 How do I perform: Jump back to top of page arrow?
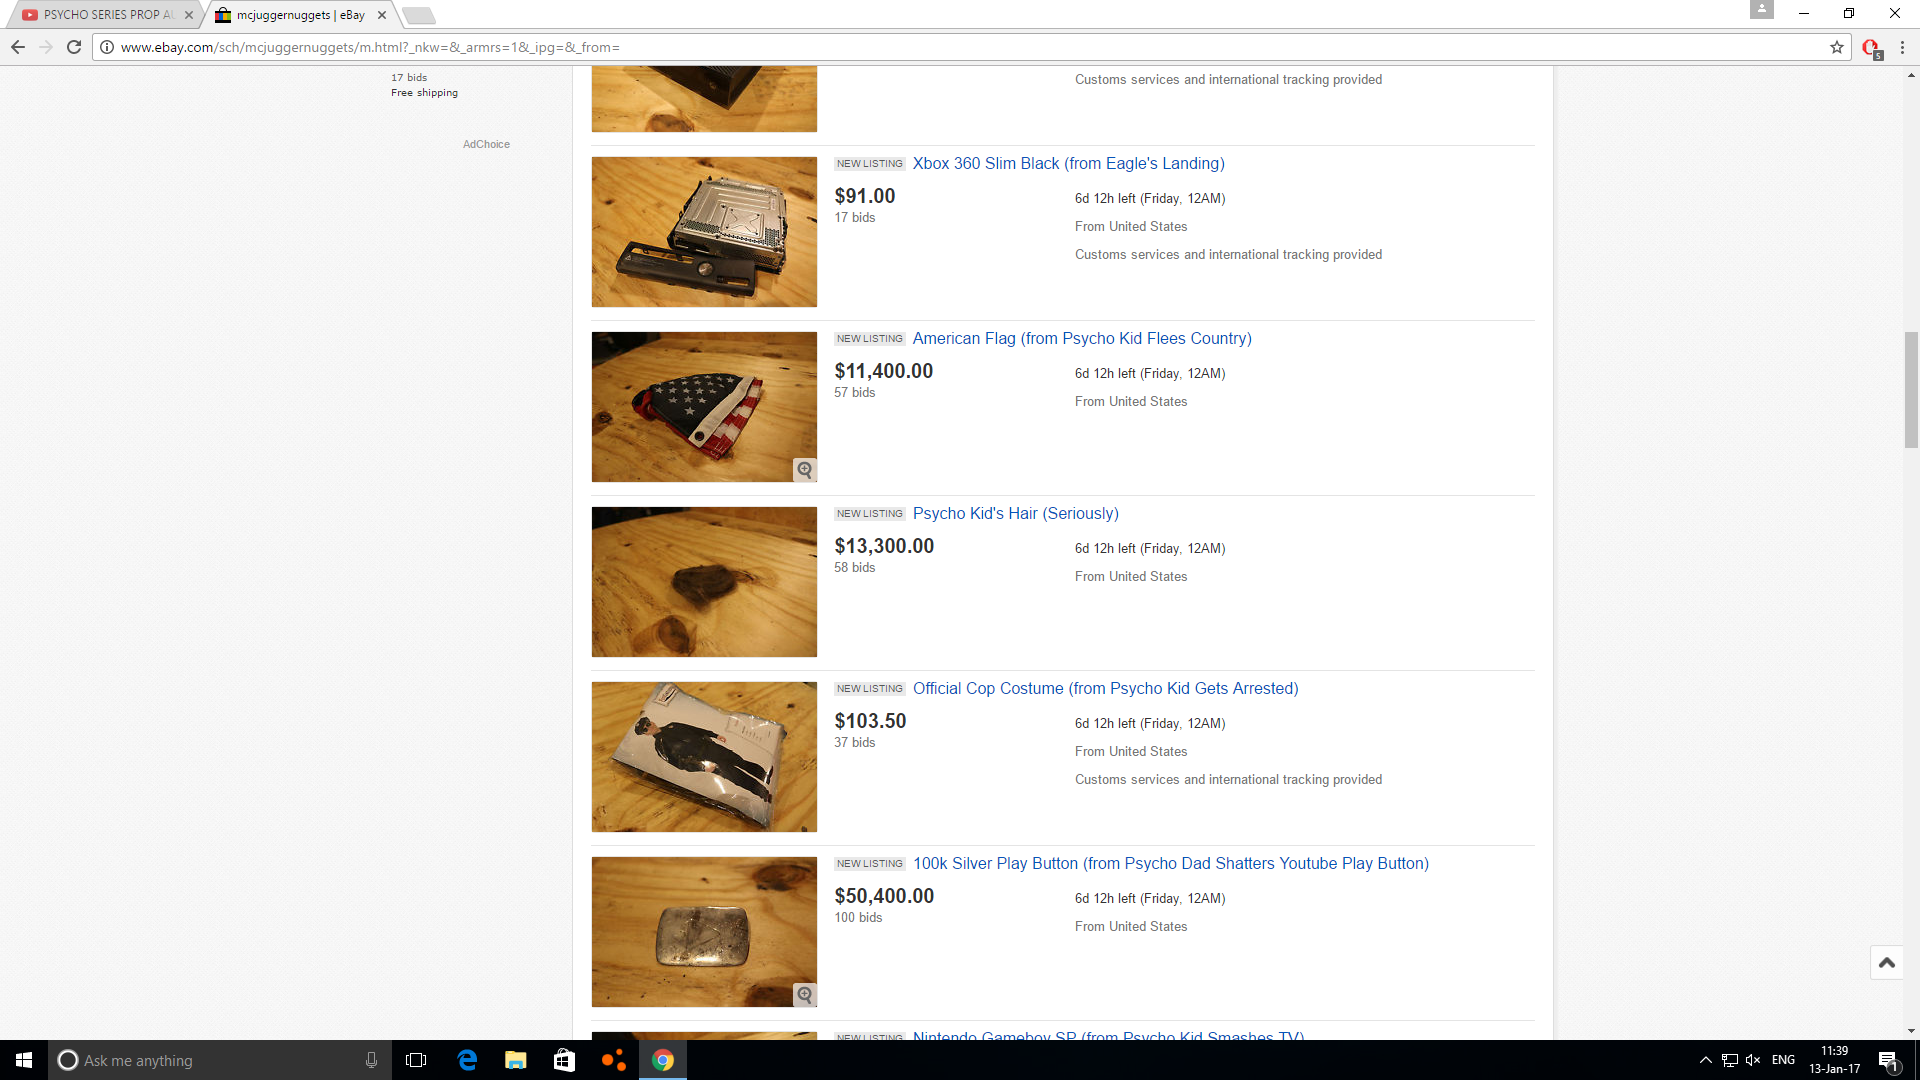coord(1887,963)
